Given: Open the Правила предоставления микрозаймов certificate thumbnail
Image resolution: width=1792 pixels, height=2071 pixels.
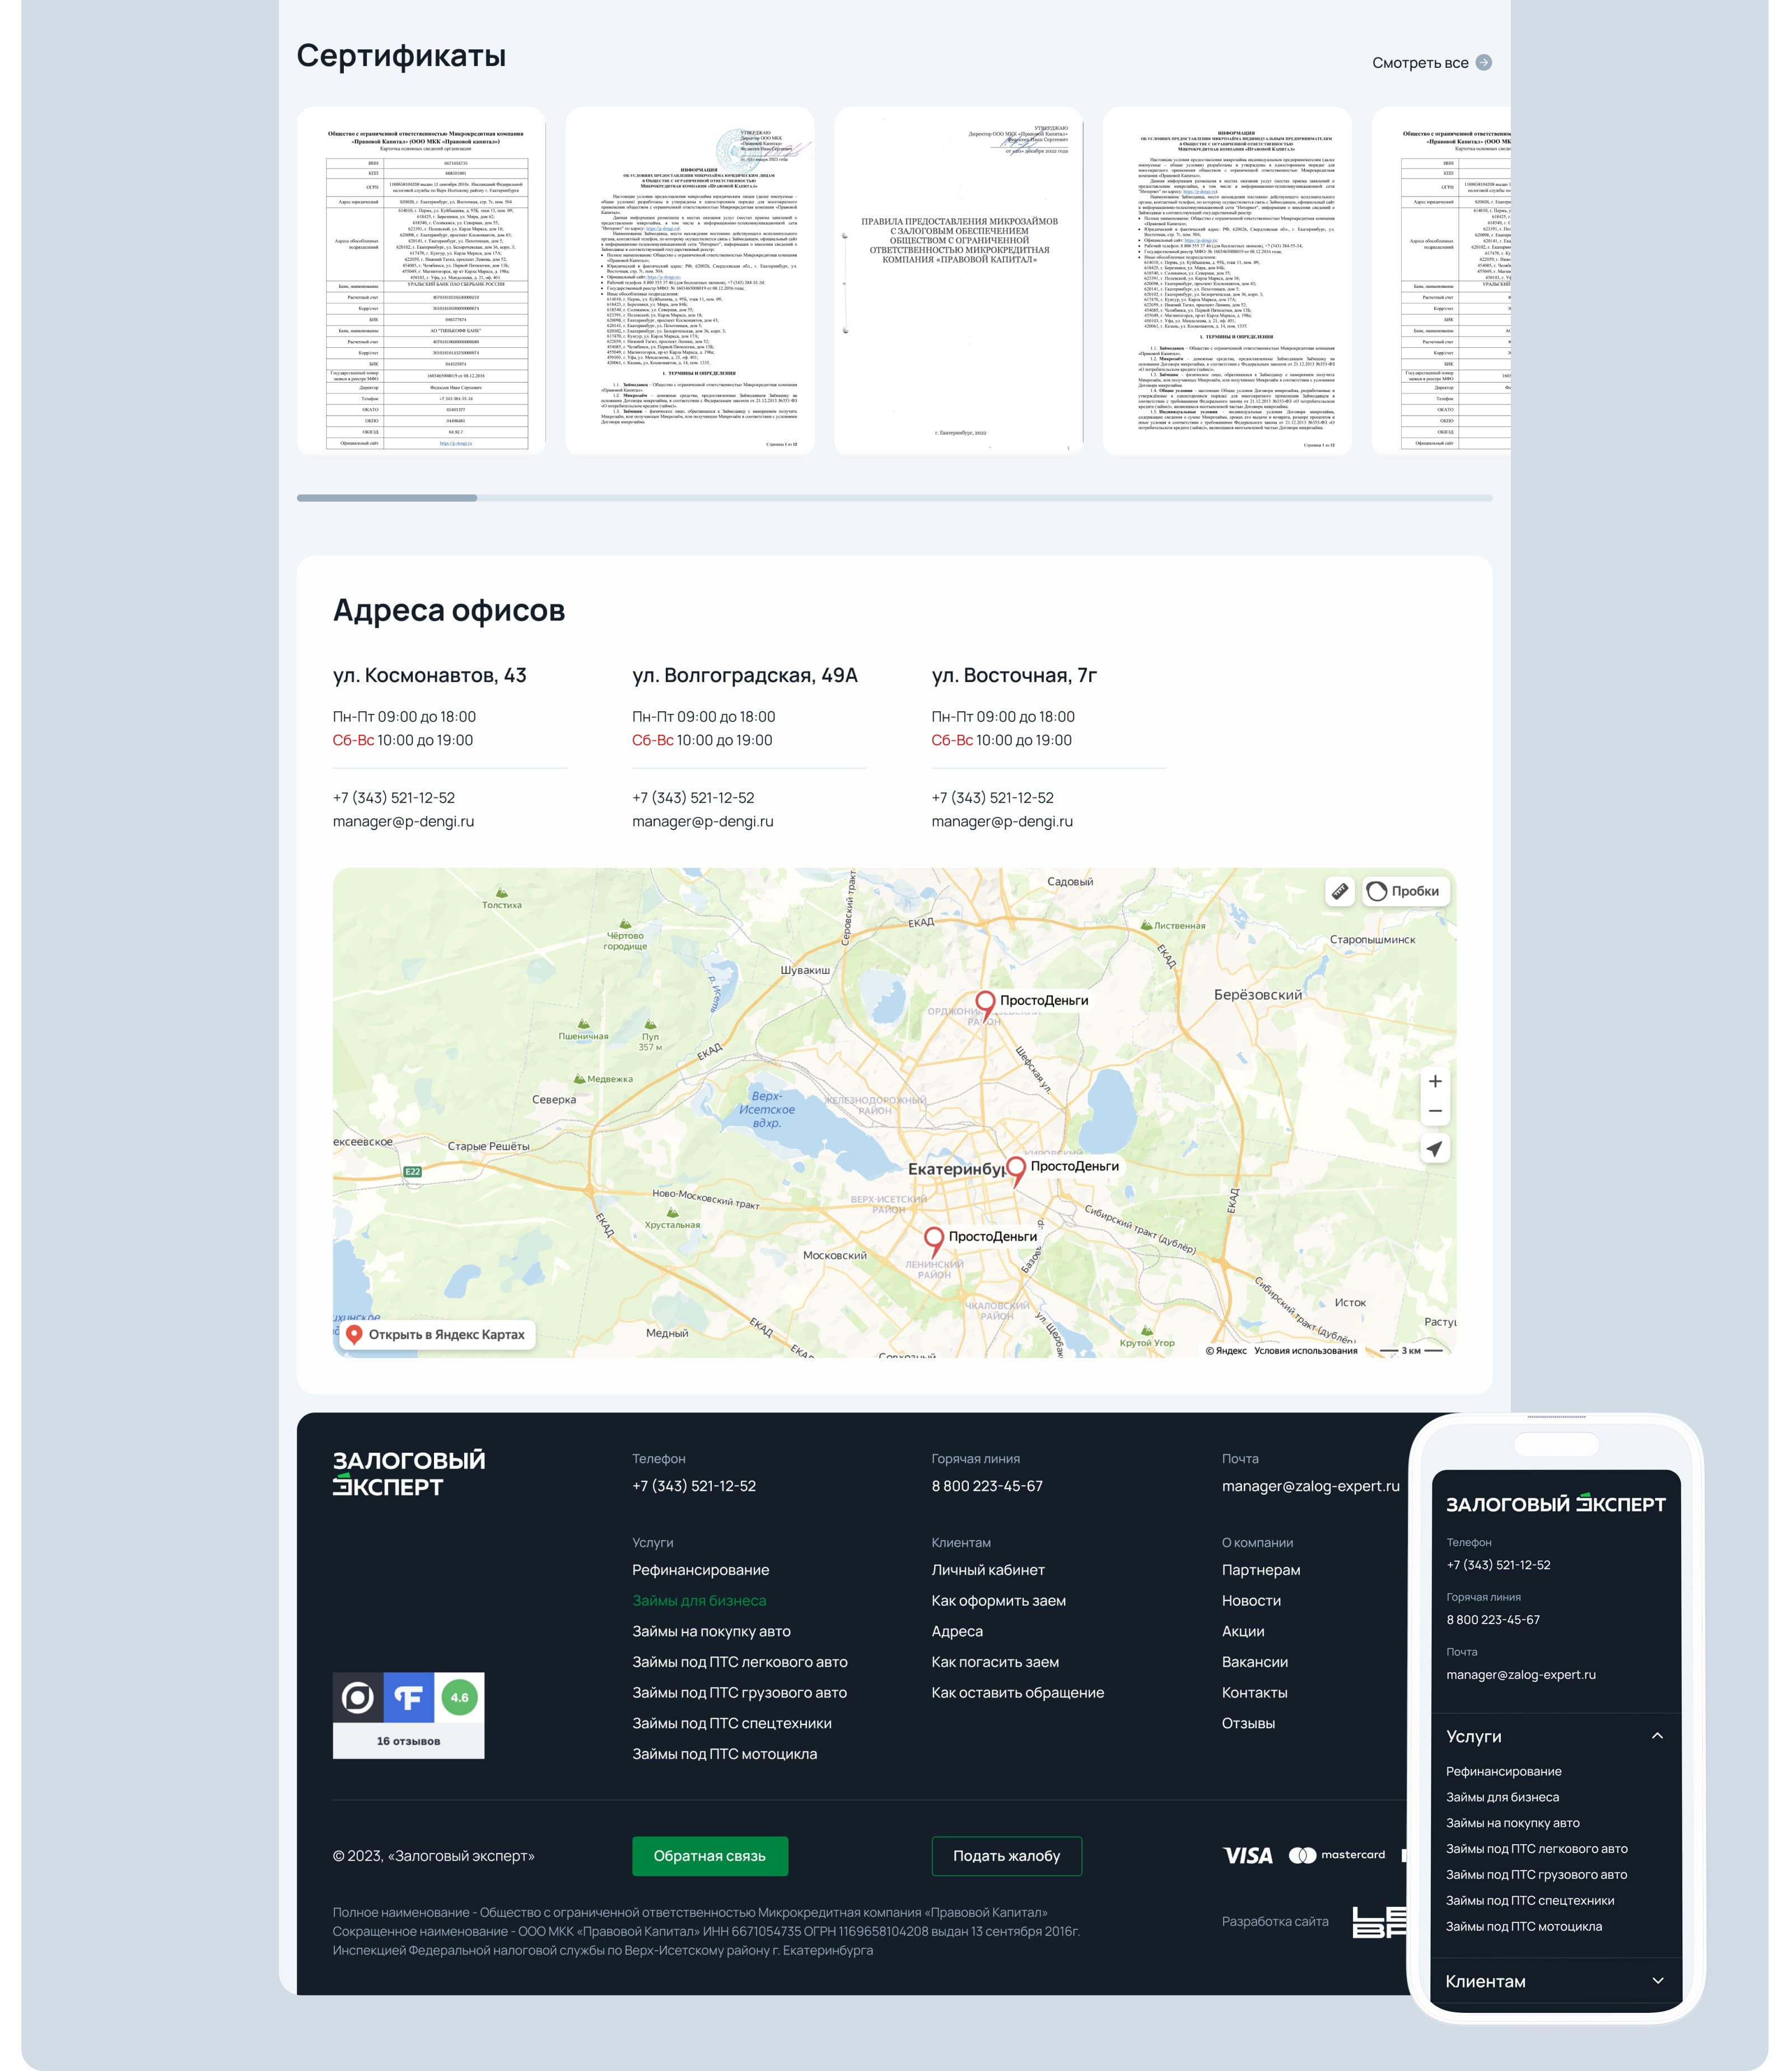Looking at the screenshot, I should (x=958, y=281).
